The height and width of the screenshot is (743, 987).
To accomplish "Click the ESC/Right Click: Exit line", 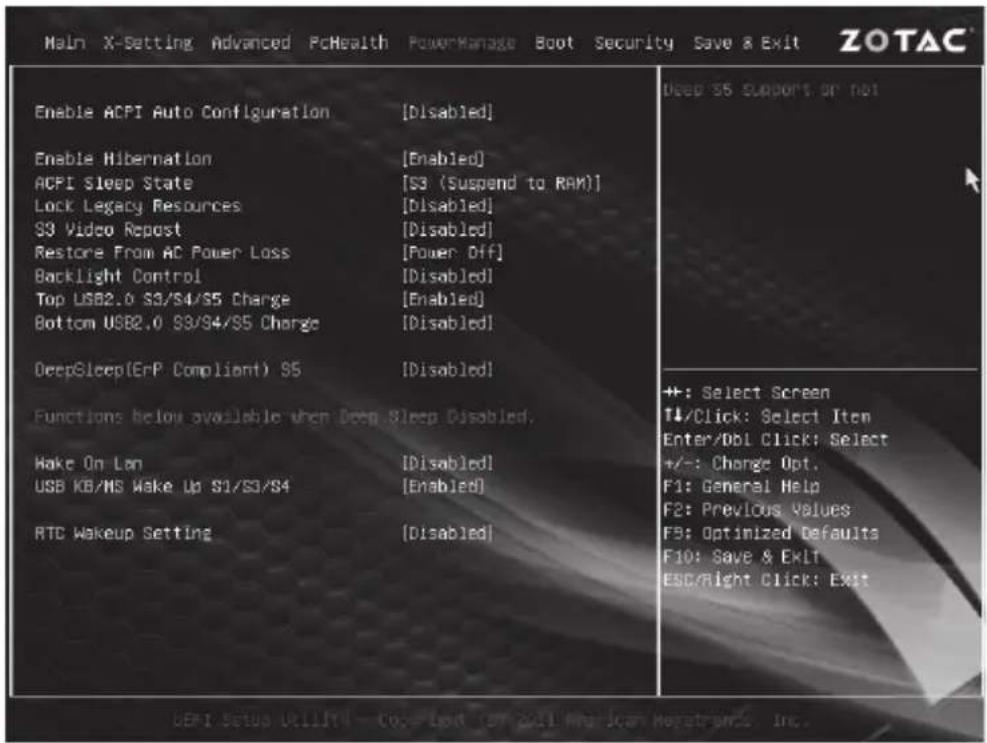I will [765, 579].
